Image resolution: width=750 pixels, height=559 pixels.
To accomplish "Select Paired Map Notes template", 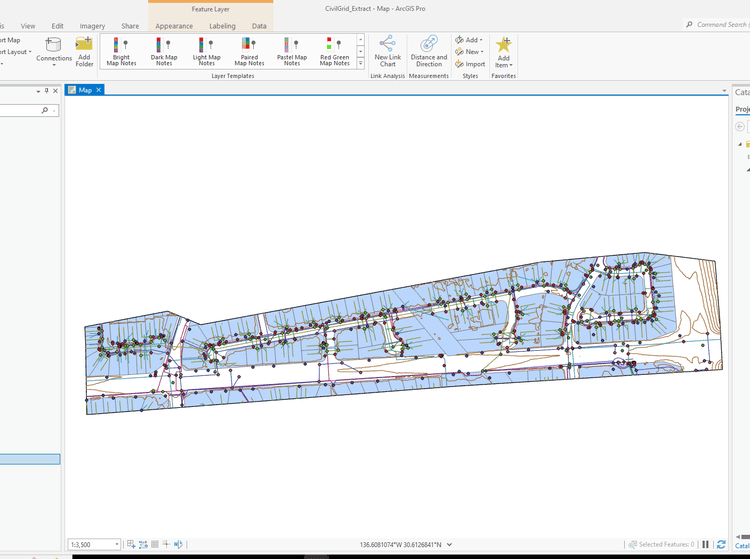I will tap(249, 51).
